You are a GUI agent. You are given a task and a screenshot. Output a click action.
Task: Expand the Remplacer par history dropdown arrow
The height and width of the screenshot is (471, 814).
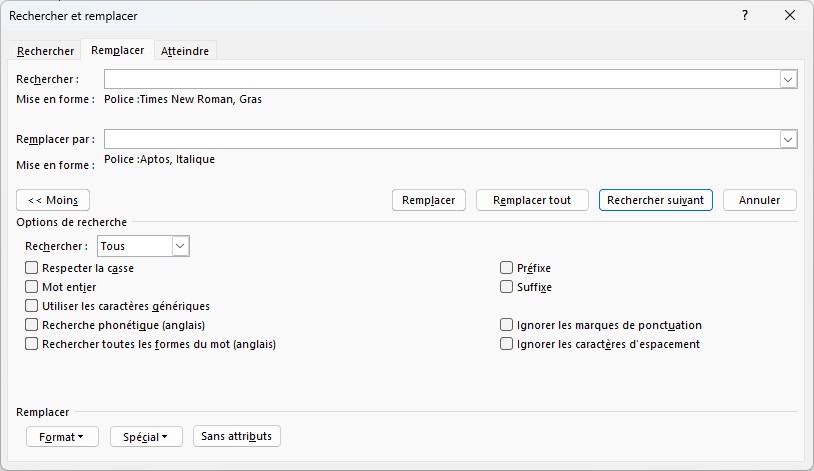788,139
